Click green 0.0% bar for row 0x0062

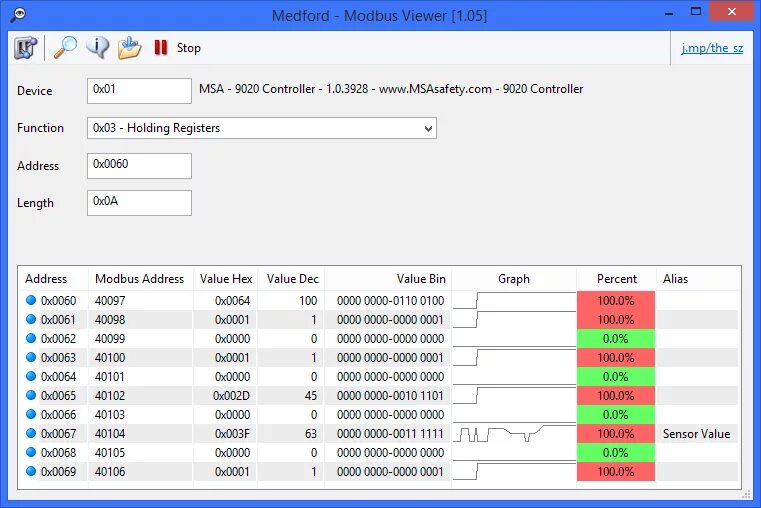616,339
